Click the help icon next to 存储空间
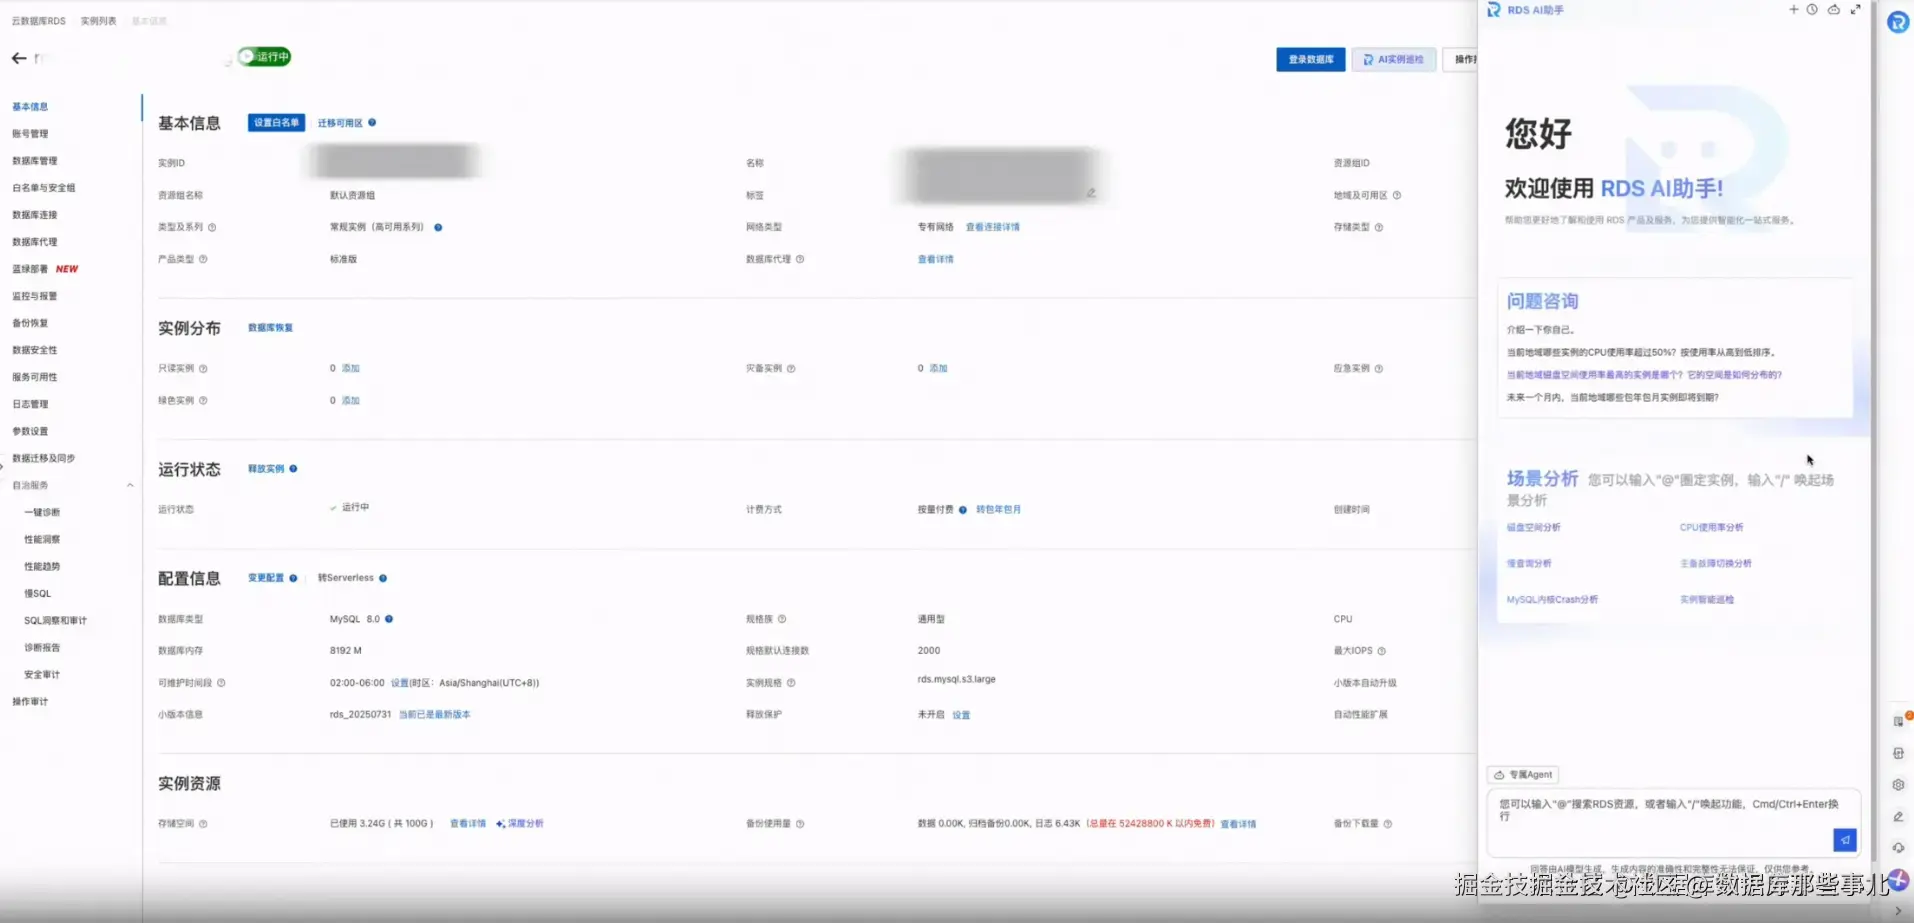The image size is (1914, 923). click(203, 824)
